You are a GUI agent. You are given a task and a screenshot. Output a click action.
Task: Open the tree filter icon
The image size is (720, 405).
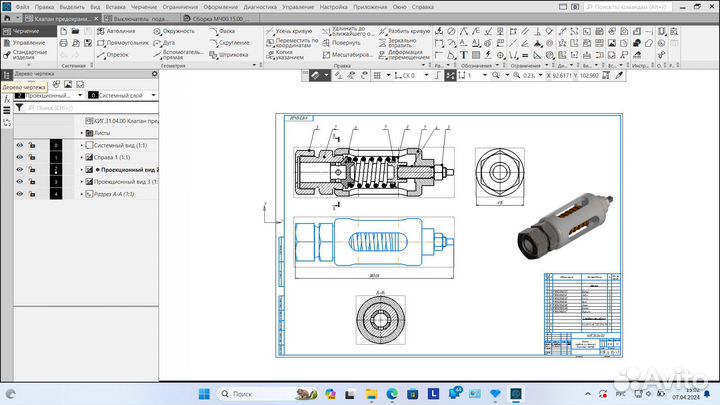[x=19, y=106]
